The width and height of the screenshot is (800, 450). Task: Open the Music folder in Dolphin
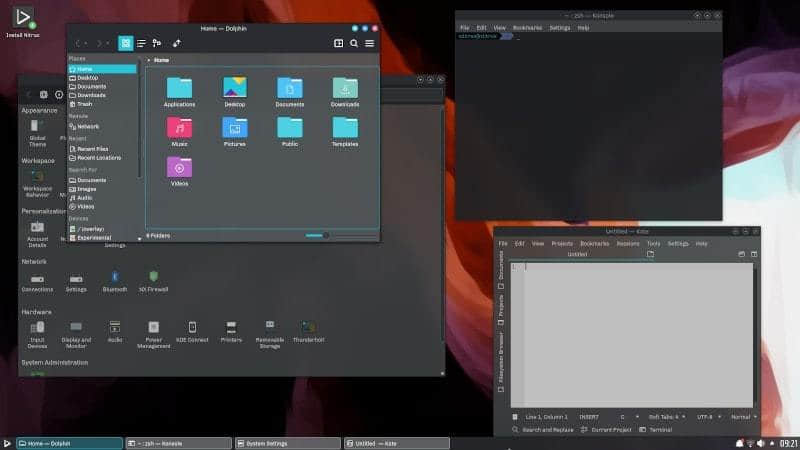180,130
